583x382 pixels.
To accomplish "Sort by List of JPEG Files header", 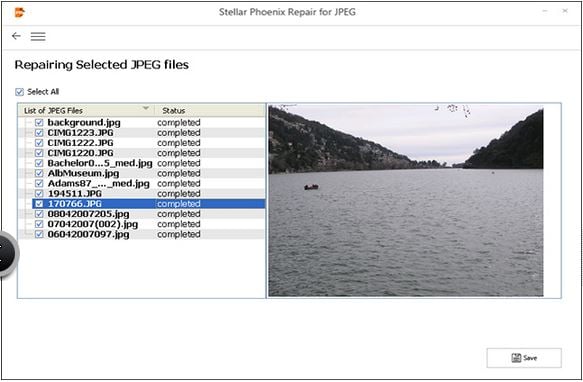I will click(x=86, y=110).
